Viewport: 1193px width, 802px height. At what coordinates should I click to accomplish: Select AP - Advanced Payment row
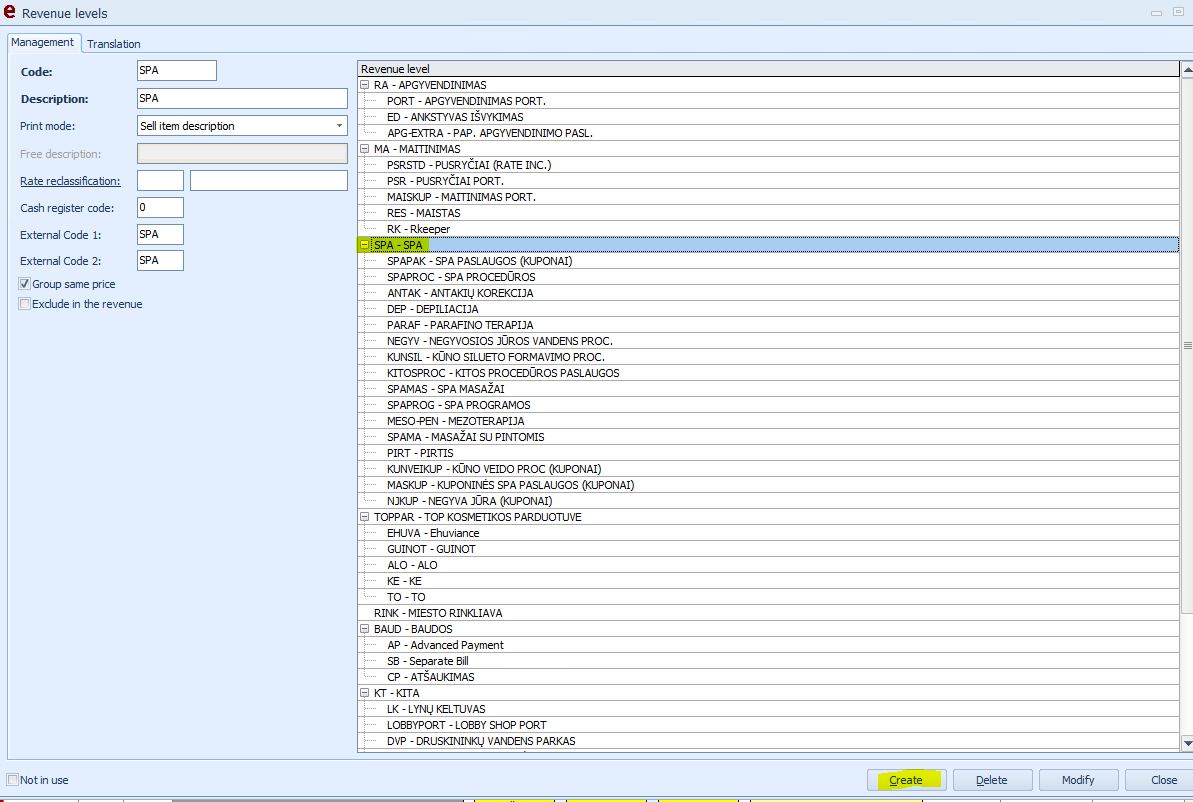point(768,645)
